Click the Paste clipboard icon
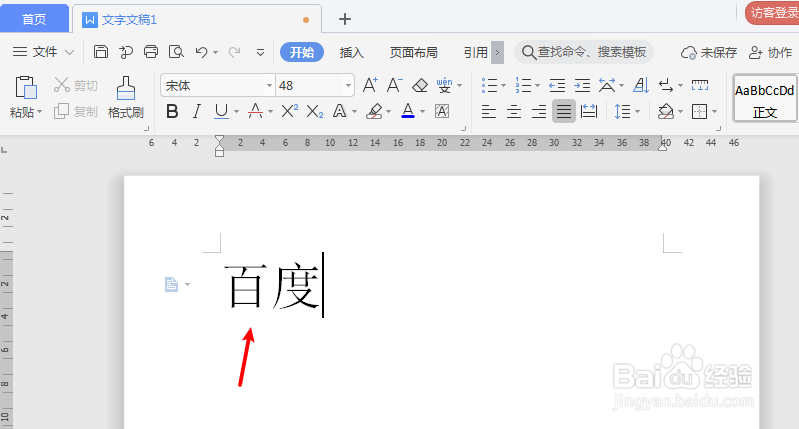 (25, 88)
